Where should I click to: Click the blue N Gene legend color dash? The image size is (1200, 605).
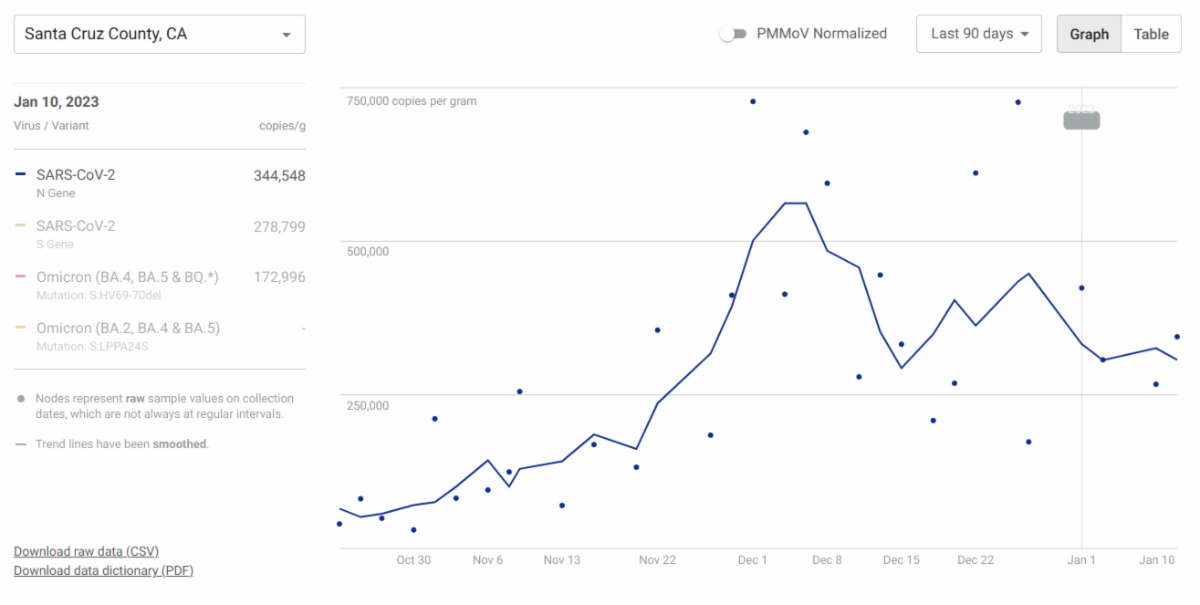(x=21, y=175)
